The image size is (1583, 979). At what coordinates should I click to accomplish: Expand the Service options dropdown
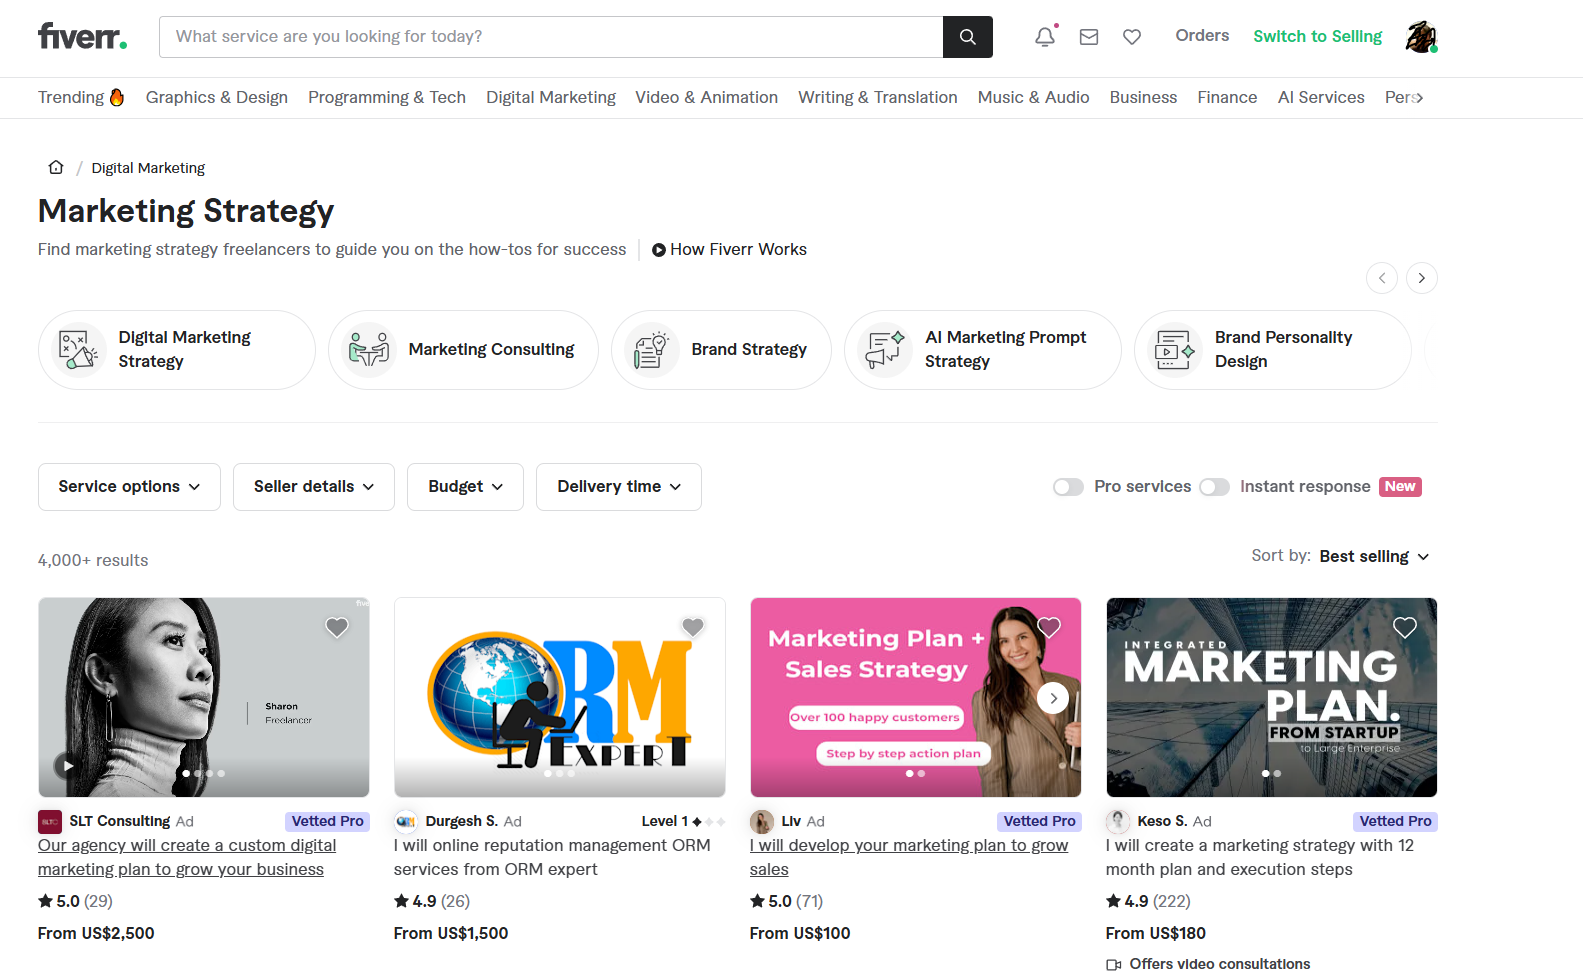pyautogui.click(x=129, y=487)
